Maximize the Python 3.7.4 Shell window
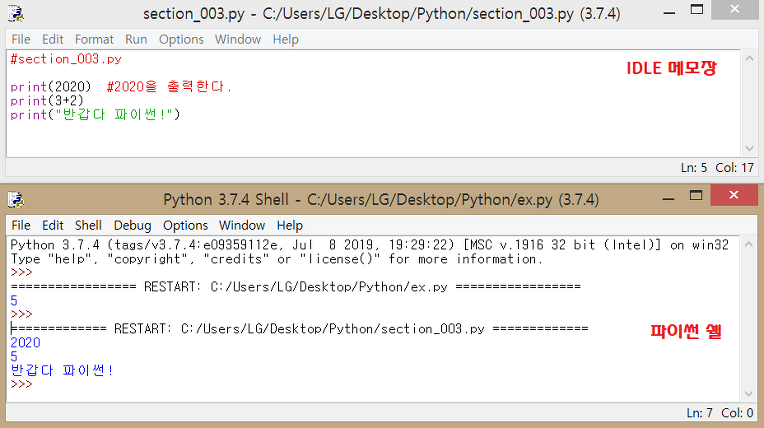The height and width of the screenshot is (428, 764). (696, 196)
